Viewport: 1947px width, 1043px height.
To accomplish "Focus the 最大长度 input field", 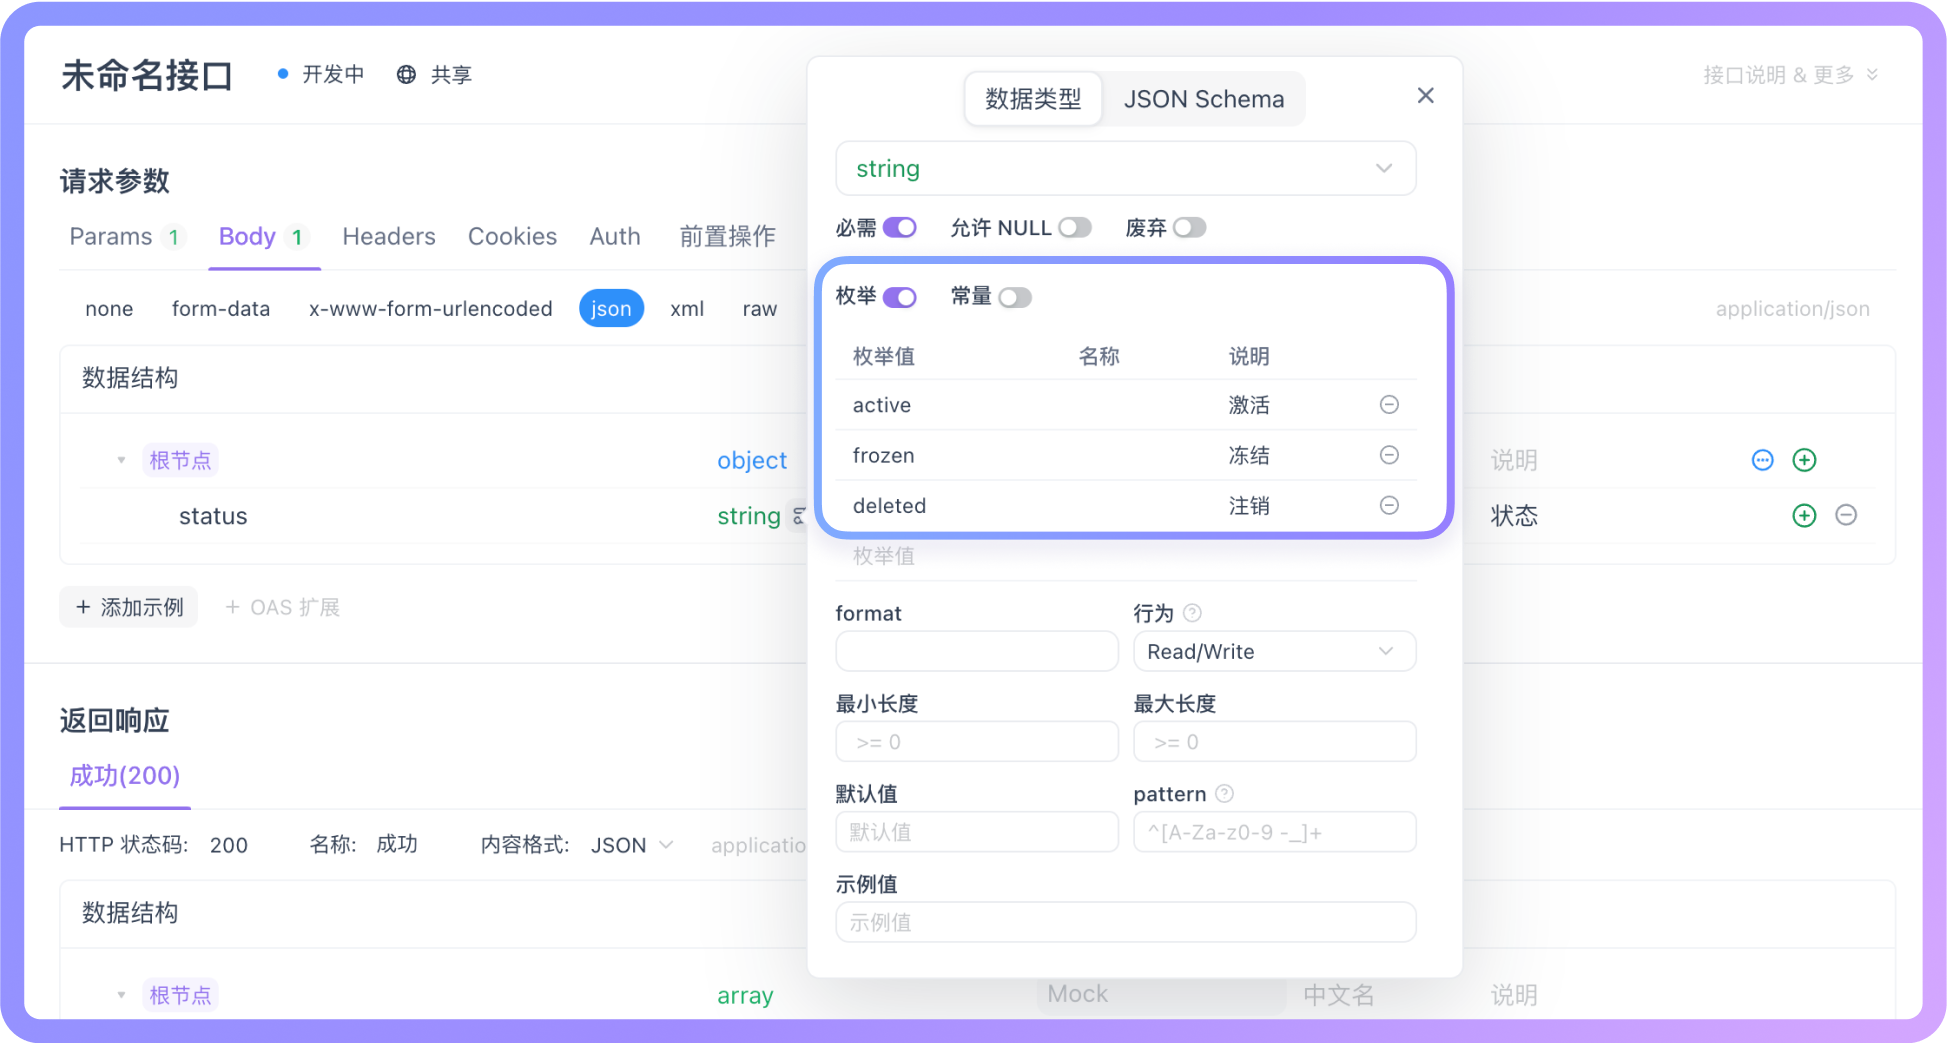I will [1274, 742].
